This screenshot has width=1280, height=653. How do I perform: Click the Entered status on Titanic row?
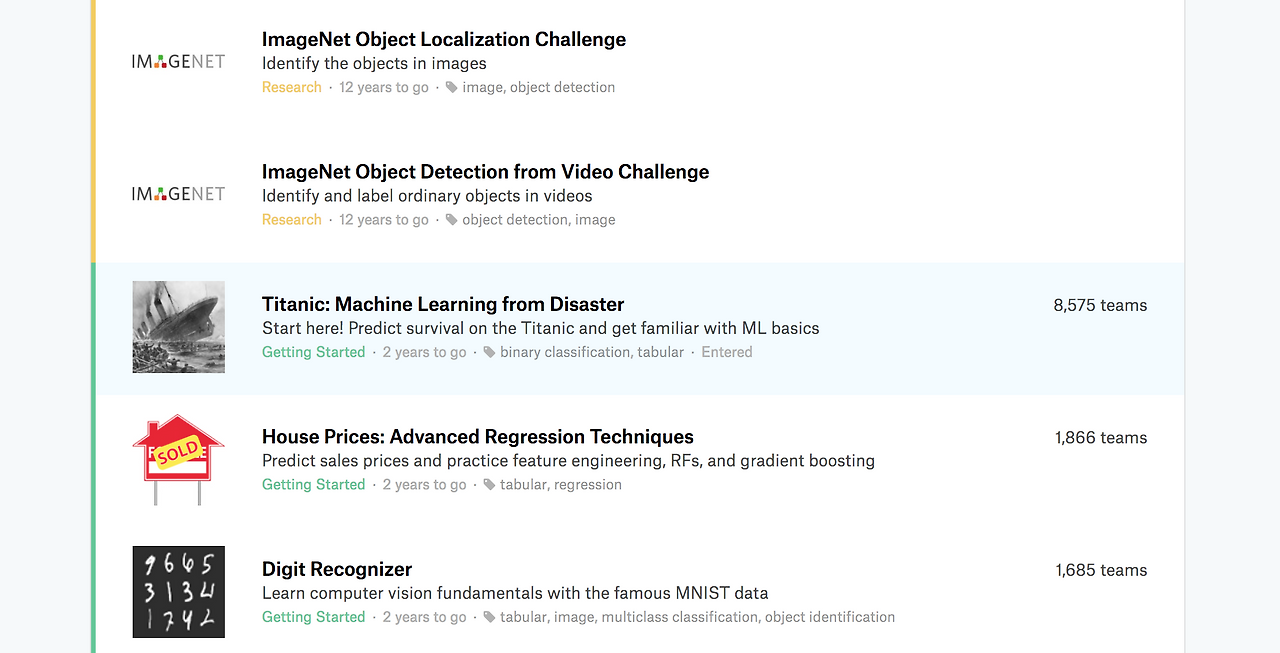click(726, 352)
